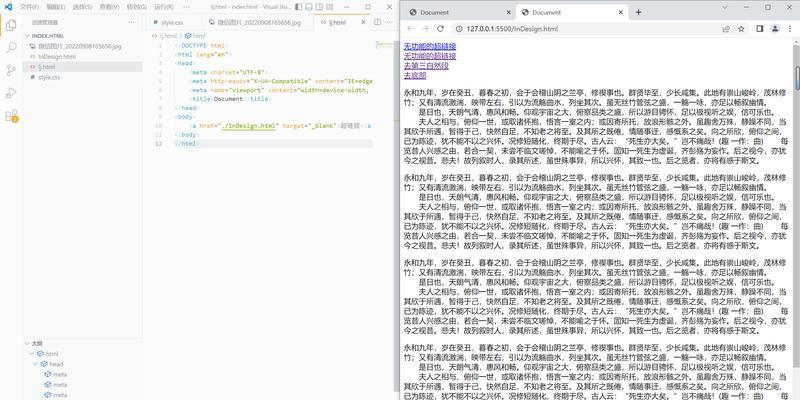Go forward in Chrome
Viewport: 800px width, 400px height.
tap(426, 29)
